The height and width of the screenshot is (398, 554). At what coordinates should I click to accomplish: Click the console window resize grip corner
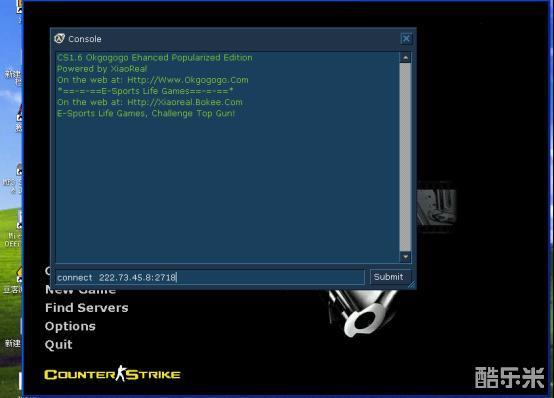point(412,285)
